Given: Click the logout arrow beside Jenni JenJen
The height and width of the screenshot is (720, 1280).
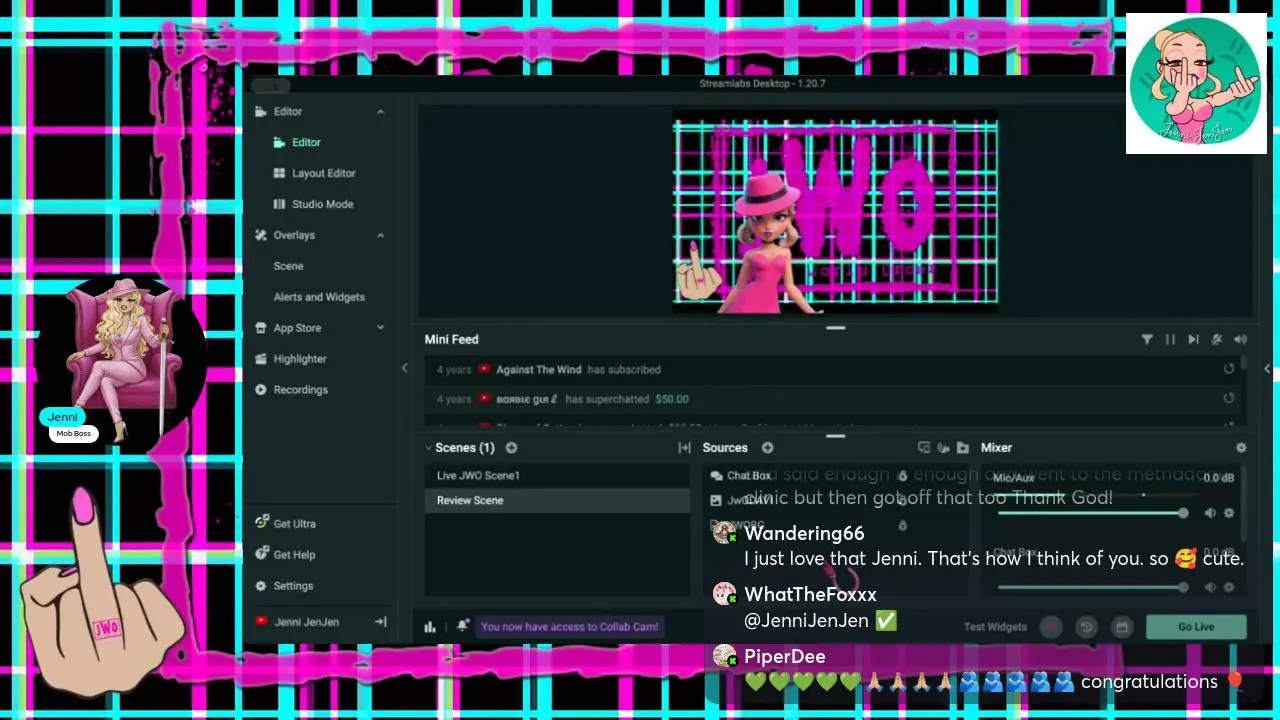Looking at the screenshot, I should pyautogui.click(x=381, y=622).
